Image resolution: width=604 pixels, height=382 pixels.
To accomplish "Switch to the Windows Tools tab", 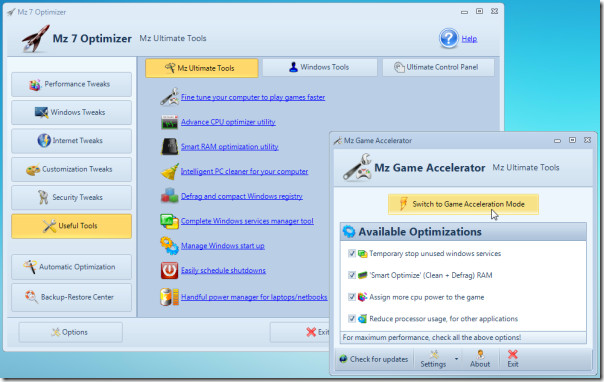I will point(320,67).
